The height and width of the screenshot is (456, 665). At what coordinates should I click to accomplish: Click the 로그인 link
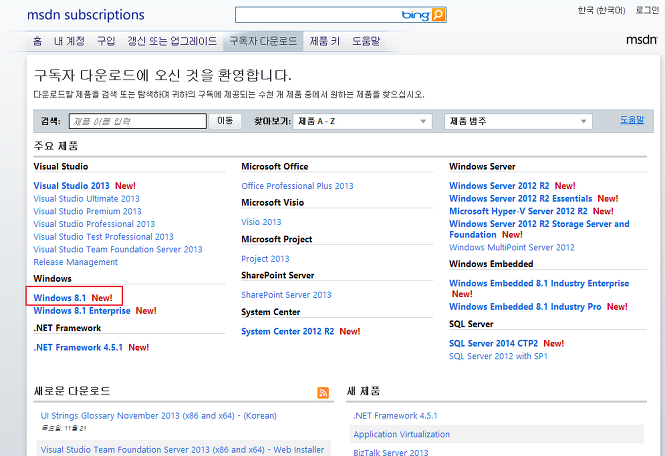(647, 10)
